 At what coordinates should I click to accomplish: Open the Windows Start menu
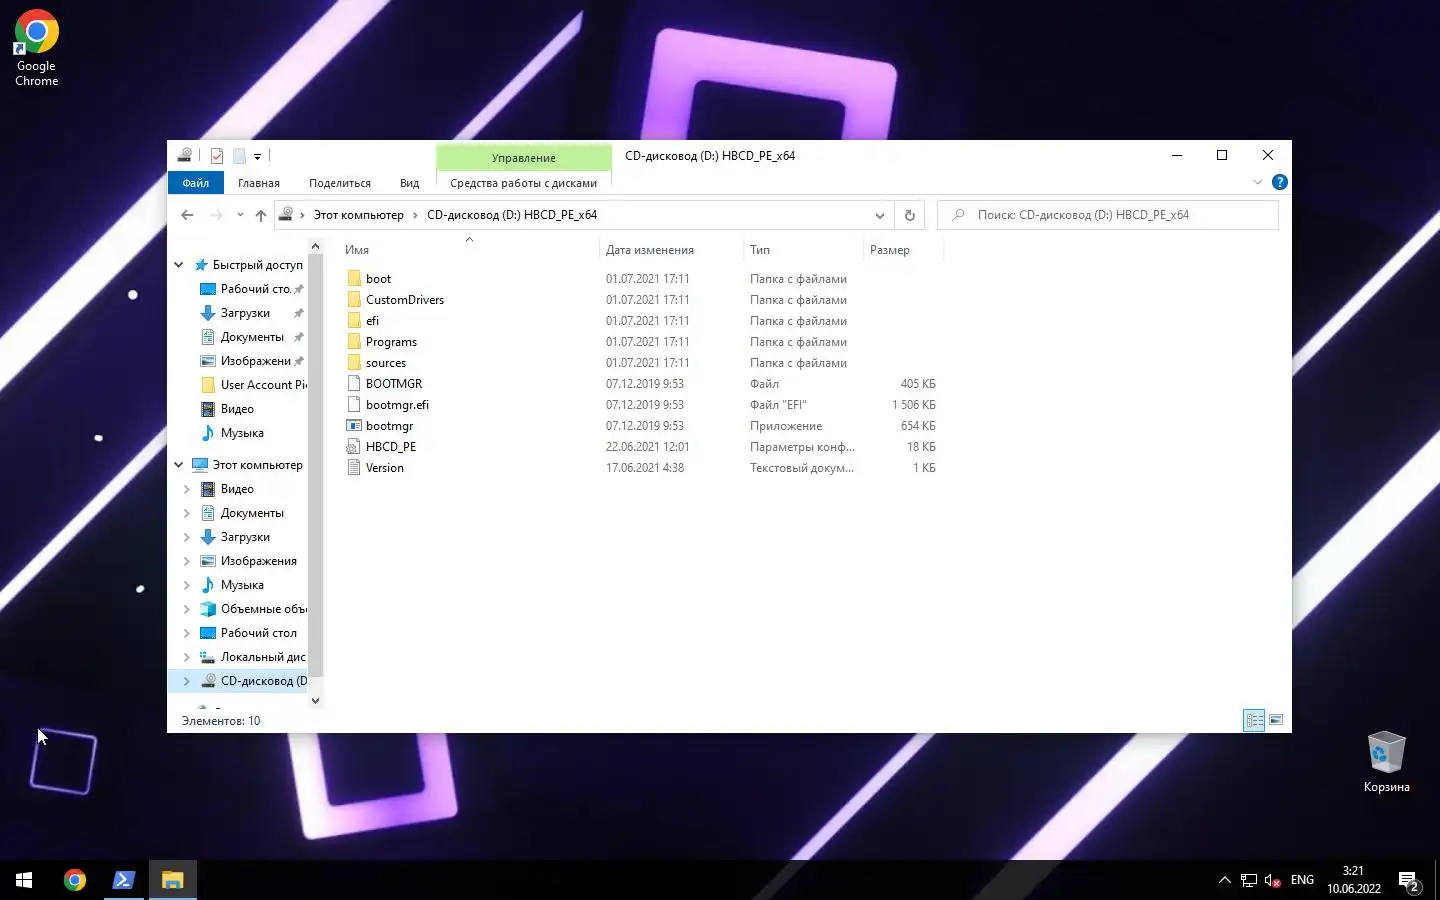click(24, 880)
